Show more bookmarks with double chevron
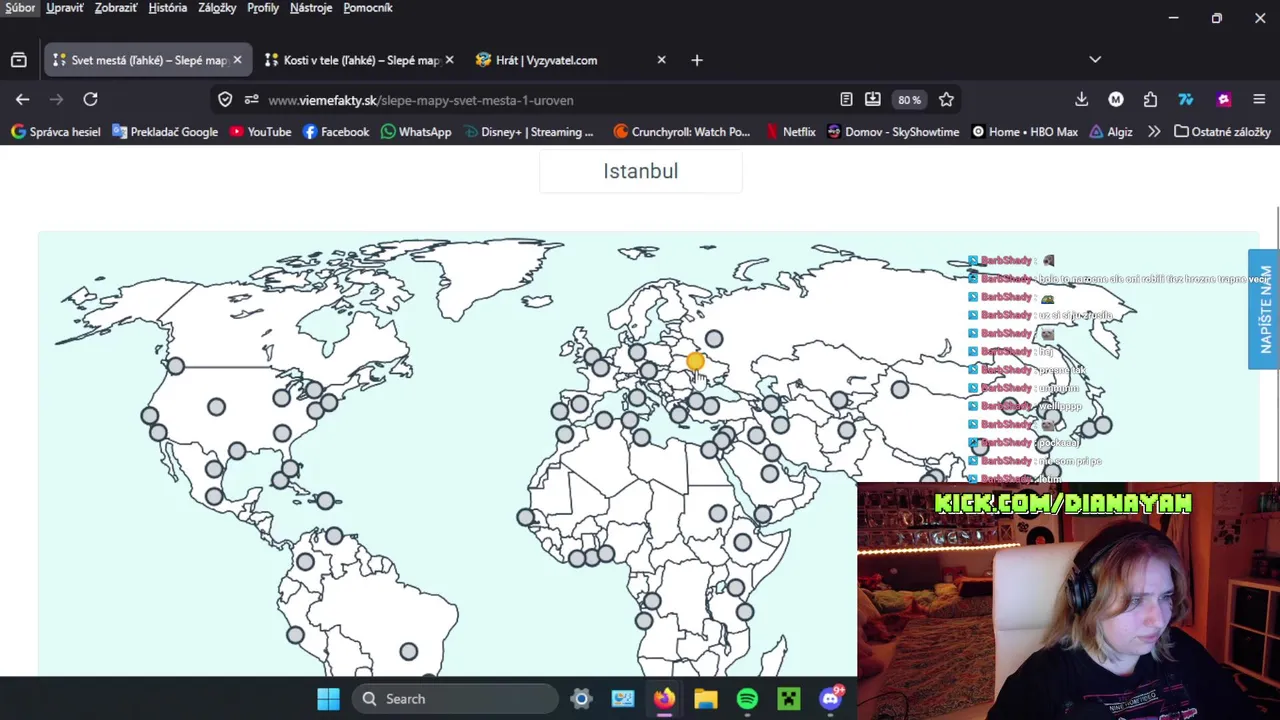Viewport: 1280px width, 720px height. (x=1154, y=132)
